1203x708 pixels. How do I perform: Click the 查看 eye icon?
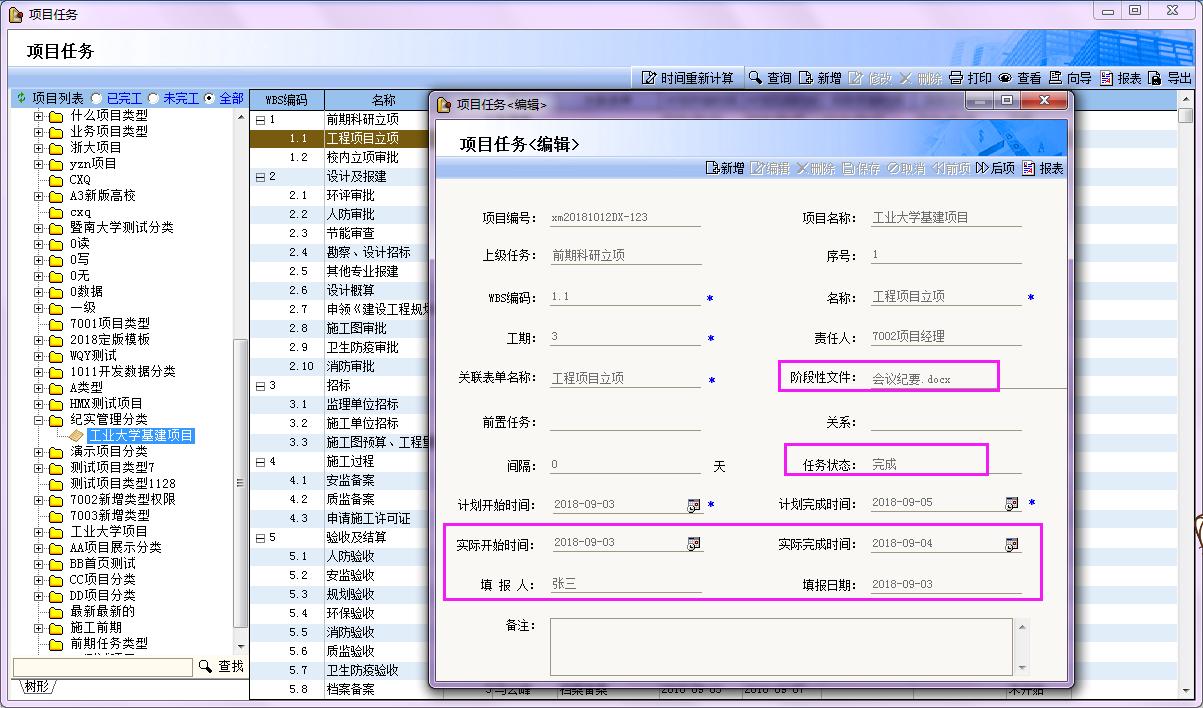(x=1005, y=78)
